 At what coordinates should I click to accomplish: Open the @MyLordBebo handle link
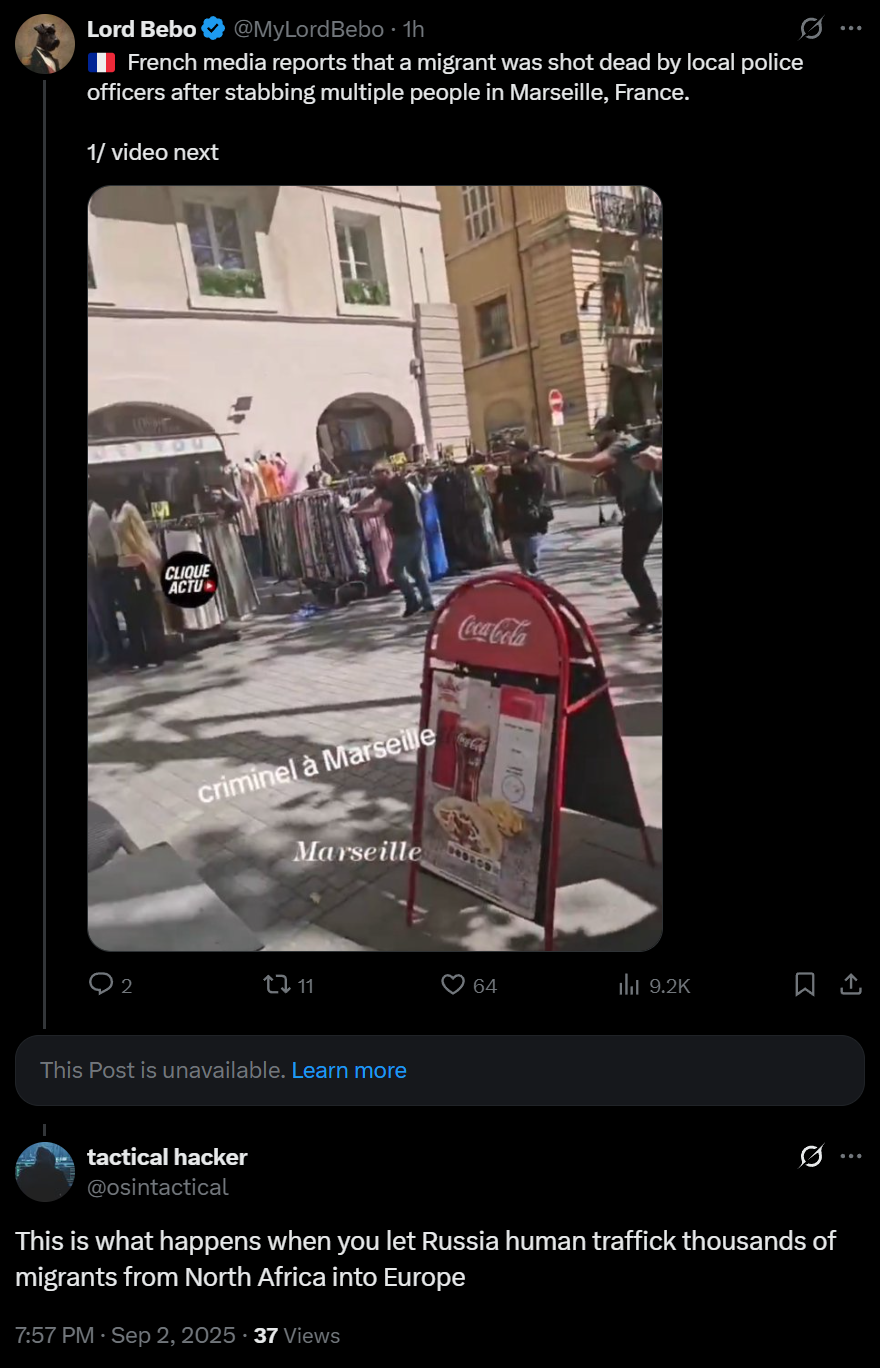click(310, 30)
